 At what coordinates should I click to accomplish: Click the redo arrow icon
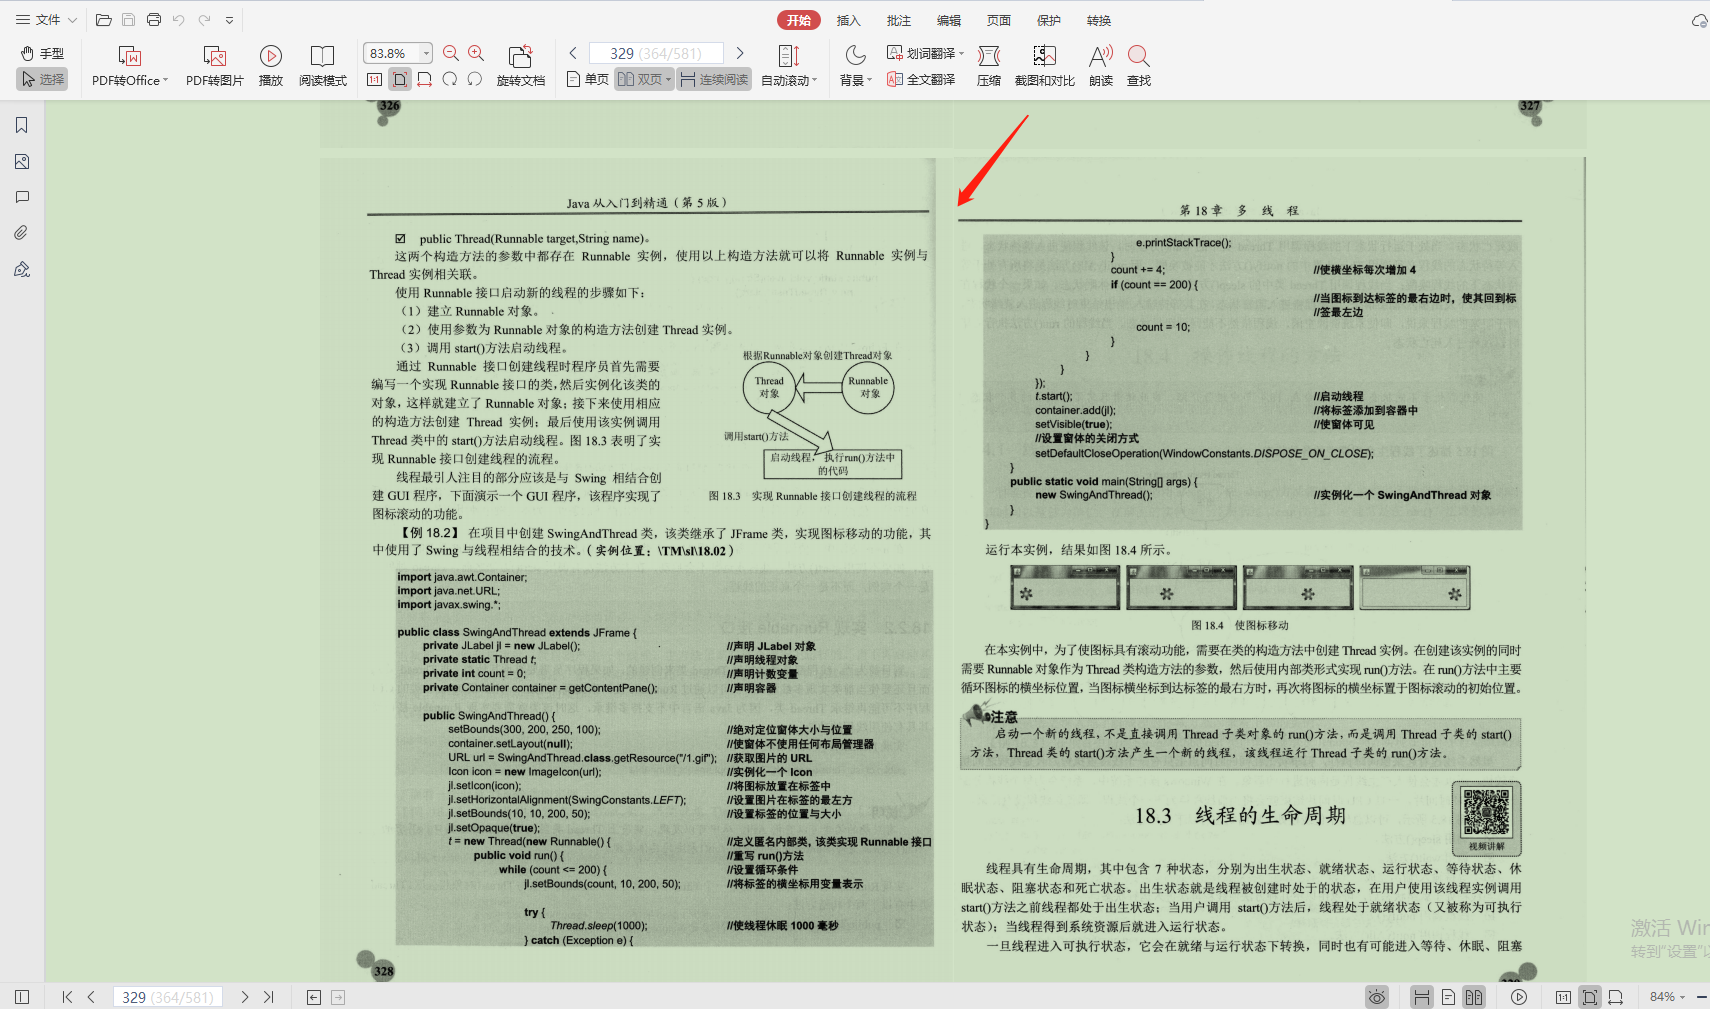click(x=204, y=20)
